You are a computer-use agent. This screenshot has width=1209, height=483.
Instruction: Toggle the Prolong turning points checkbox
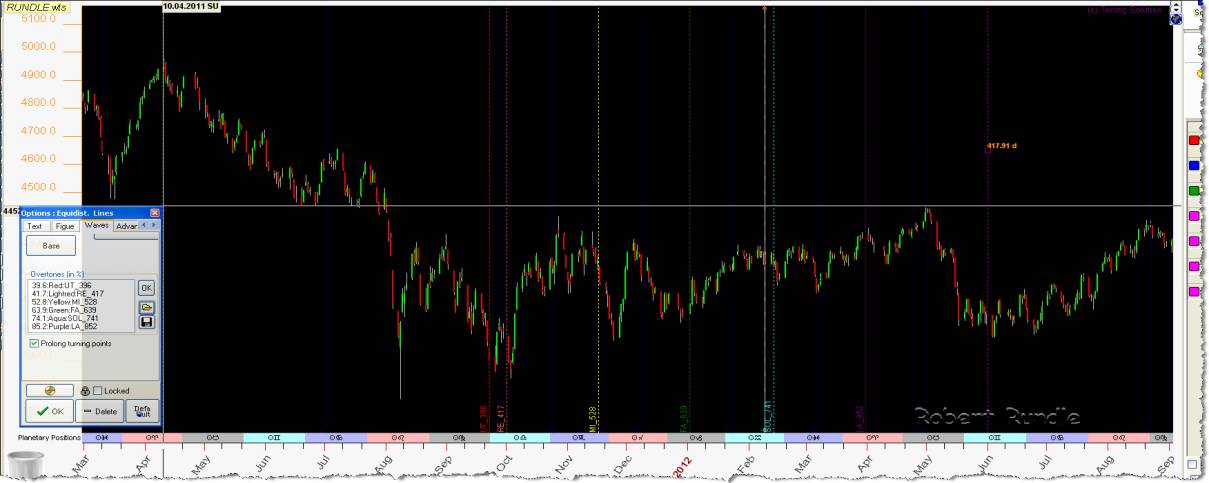(35, 343)
